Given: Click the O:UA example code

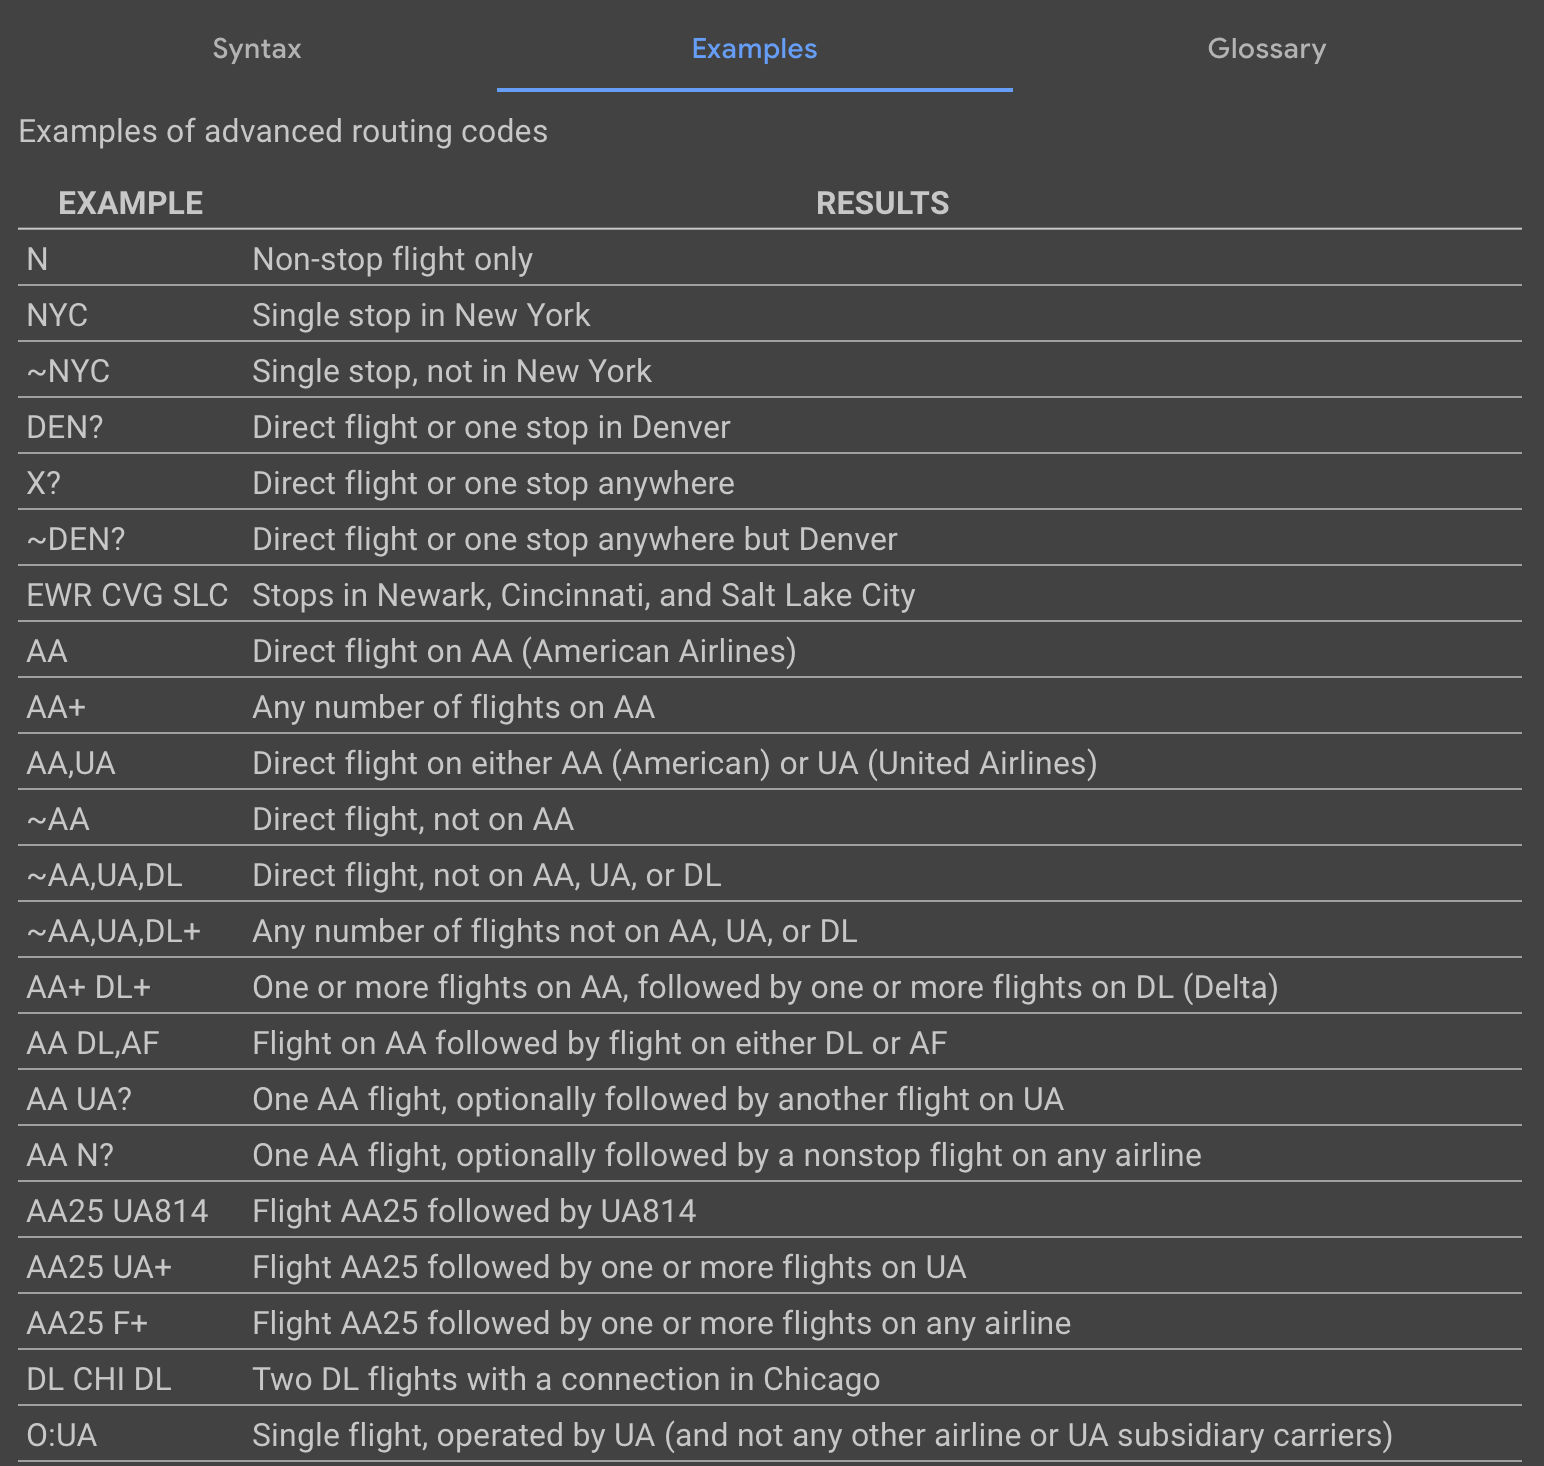Looking at the screenshot, I should pos(62,1436).
